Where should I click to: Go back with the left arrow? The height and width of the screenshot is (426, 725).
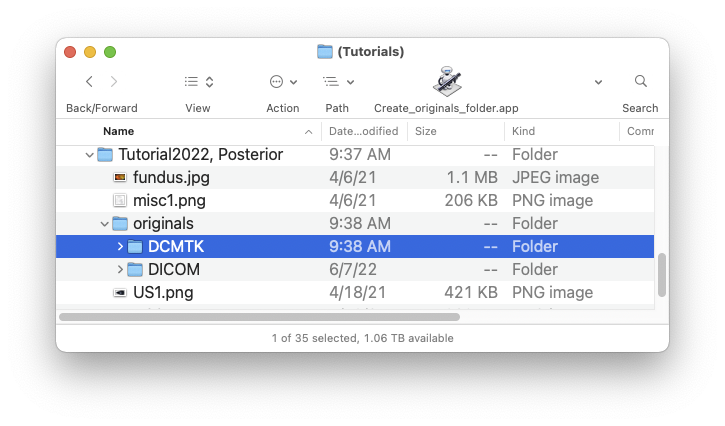90,82
